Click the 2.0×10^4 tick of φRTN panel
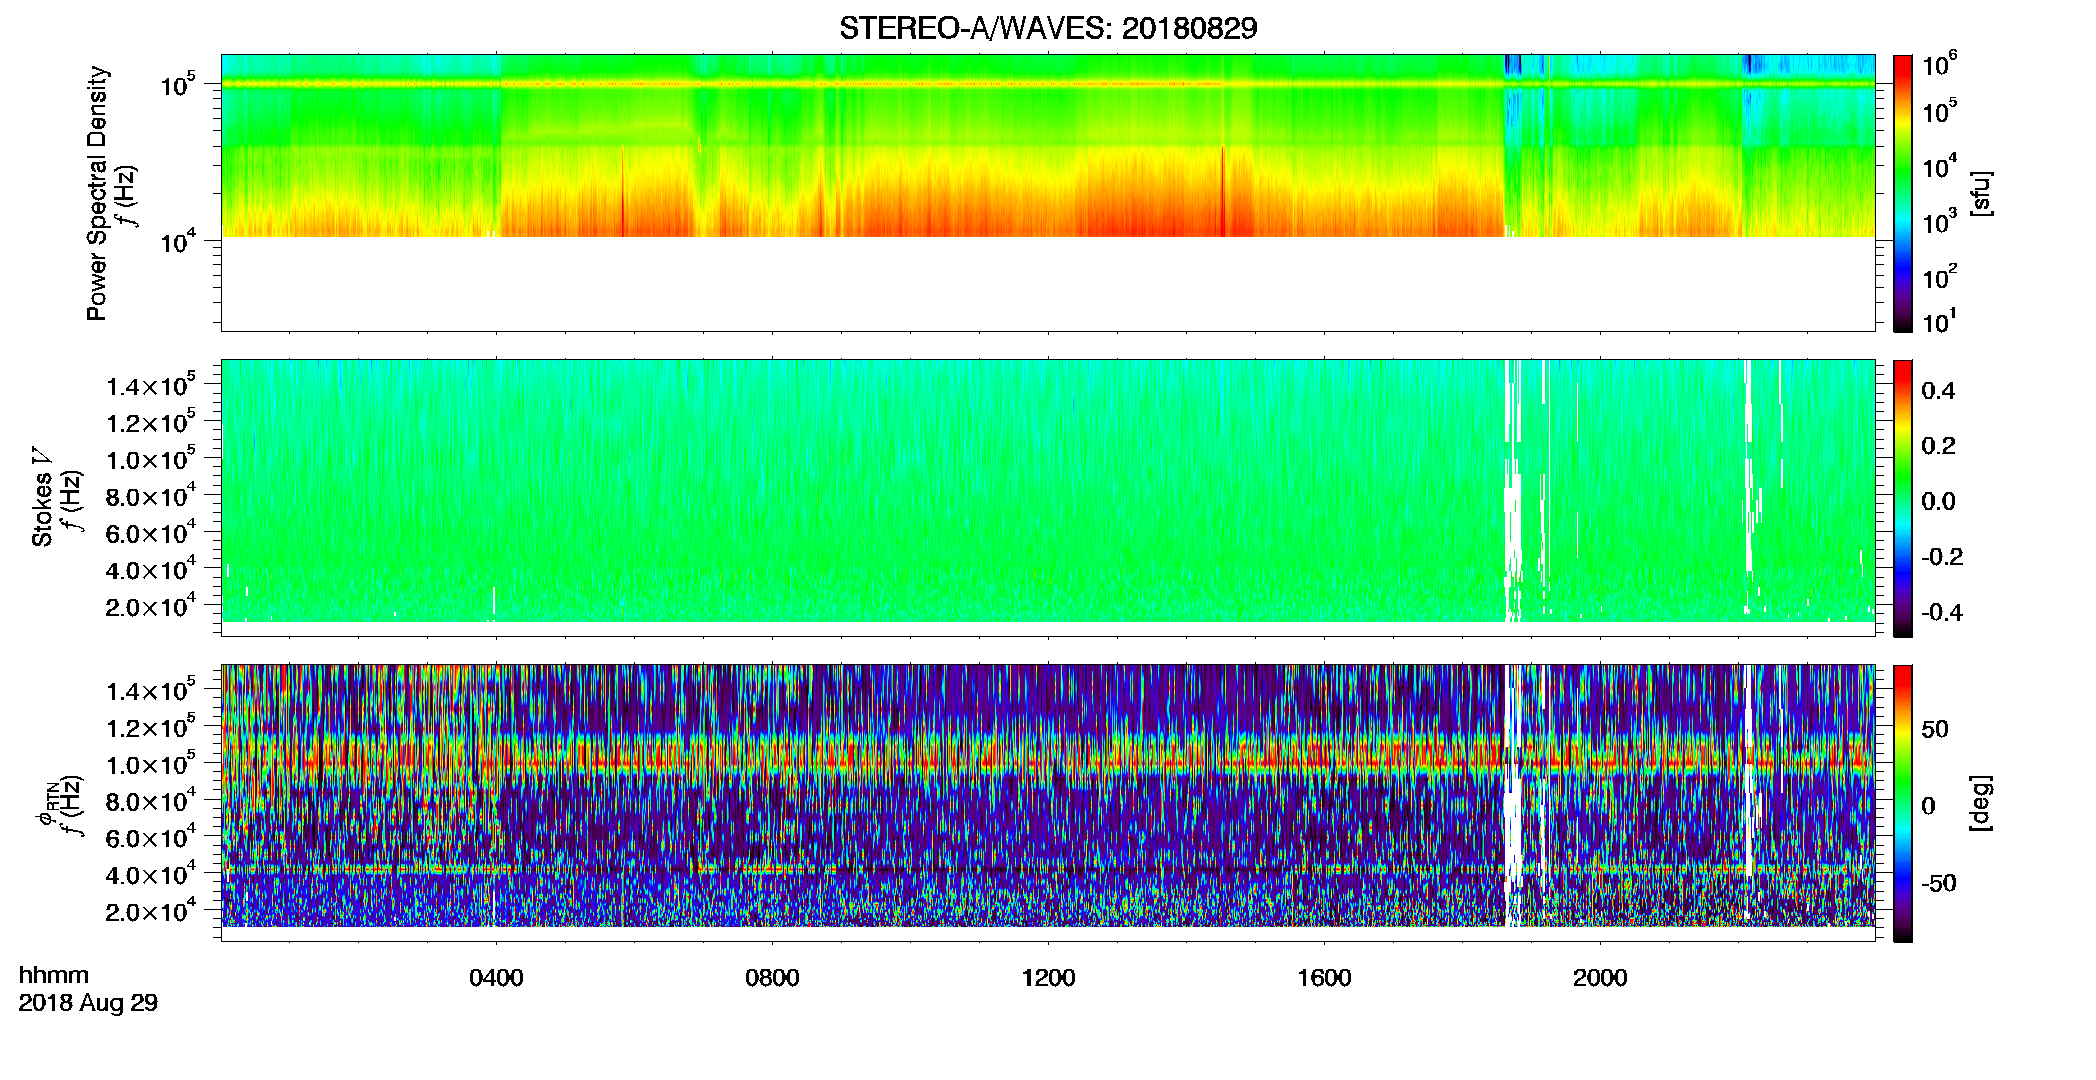 pyautogui.click(x=151, y=911)
